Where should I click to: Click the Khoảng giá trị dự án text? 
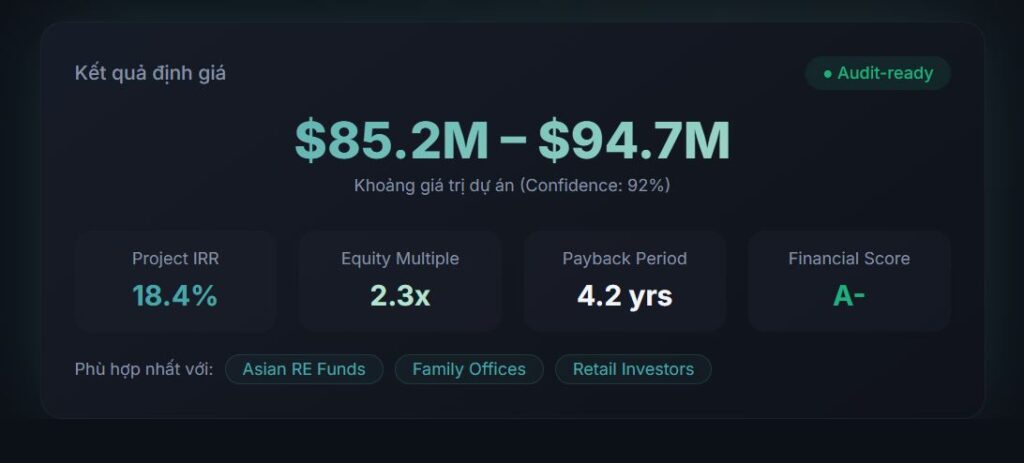point(434,185)
